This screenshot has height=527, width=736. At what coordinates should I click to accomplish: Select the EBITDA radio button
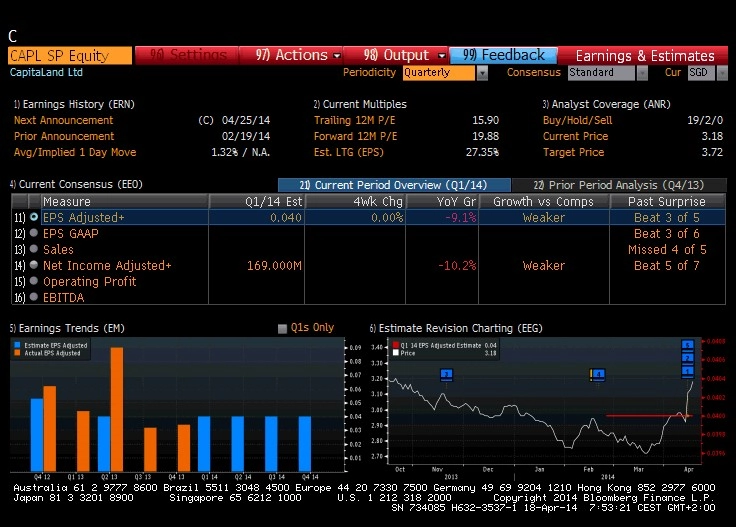[x=34, y=297]
